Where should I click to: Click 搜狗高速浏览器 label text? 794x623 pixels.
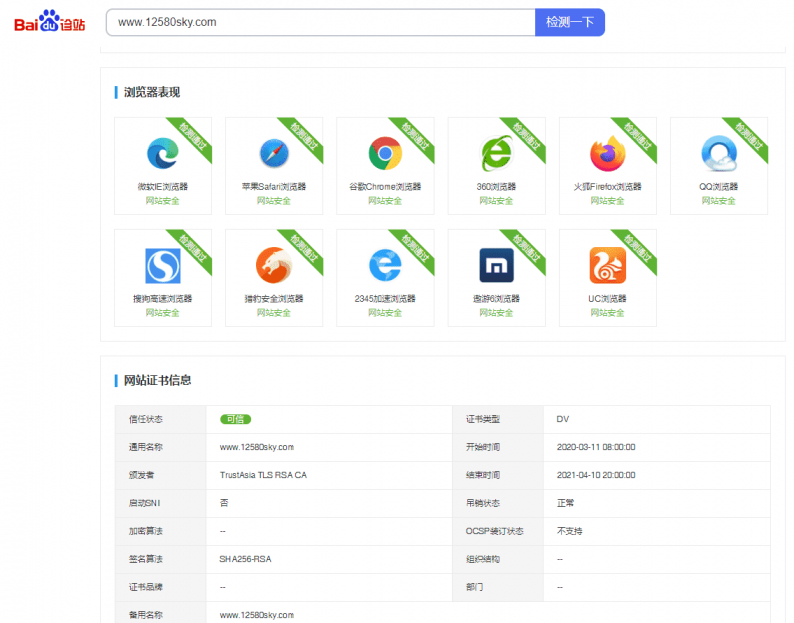coord(163,299)
